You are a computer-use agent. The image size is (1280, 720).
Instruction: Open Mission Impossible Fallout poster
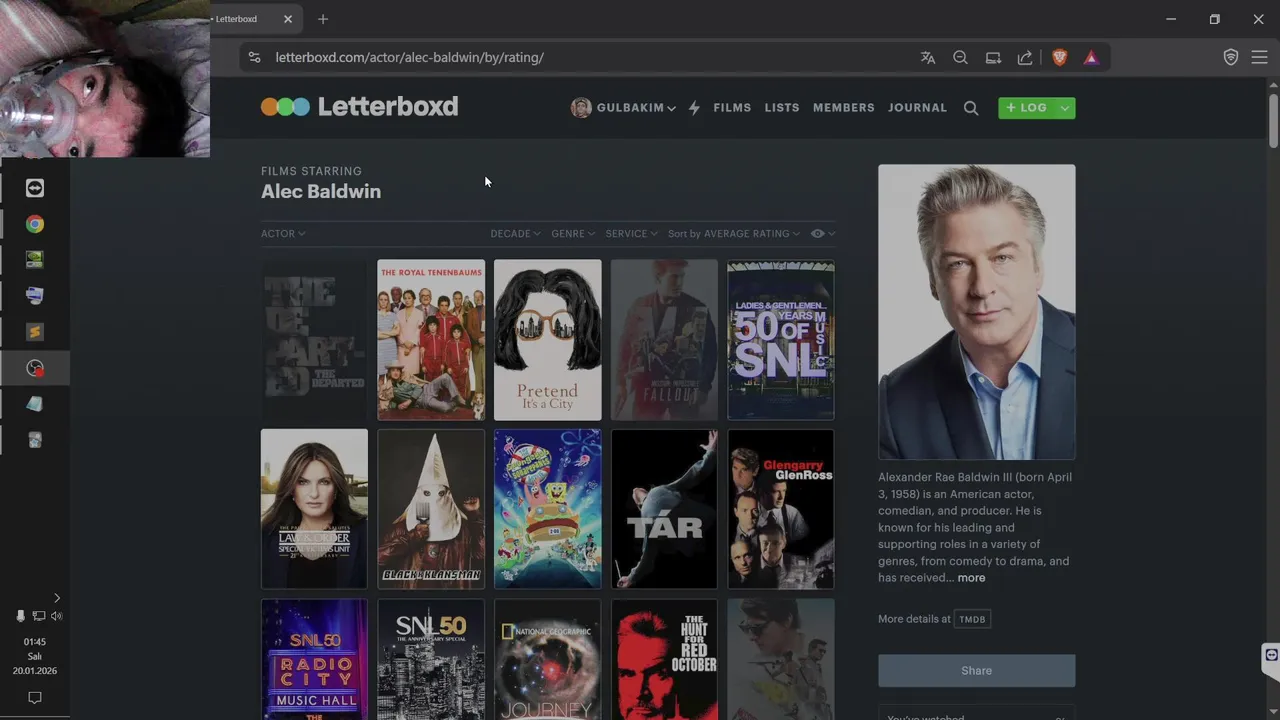(x=664, y=340)
